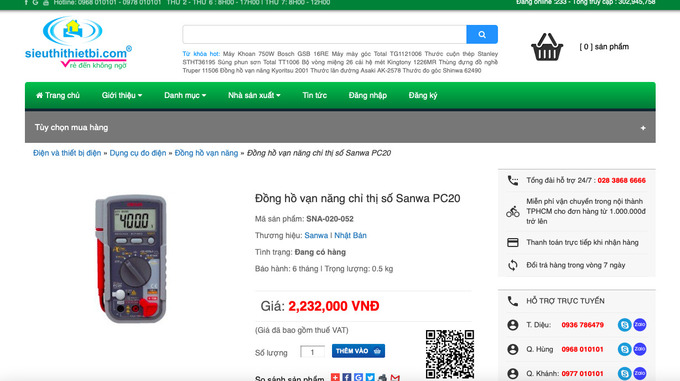Click the HỖ TRỢ TRỰC TUYẾN phone icon
The image size is (680, 381).
(x=513, y=301)
